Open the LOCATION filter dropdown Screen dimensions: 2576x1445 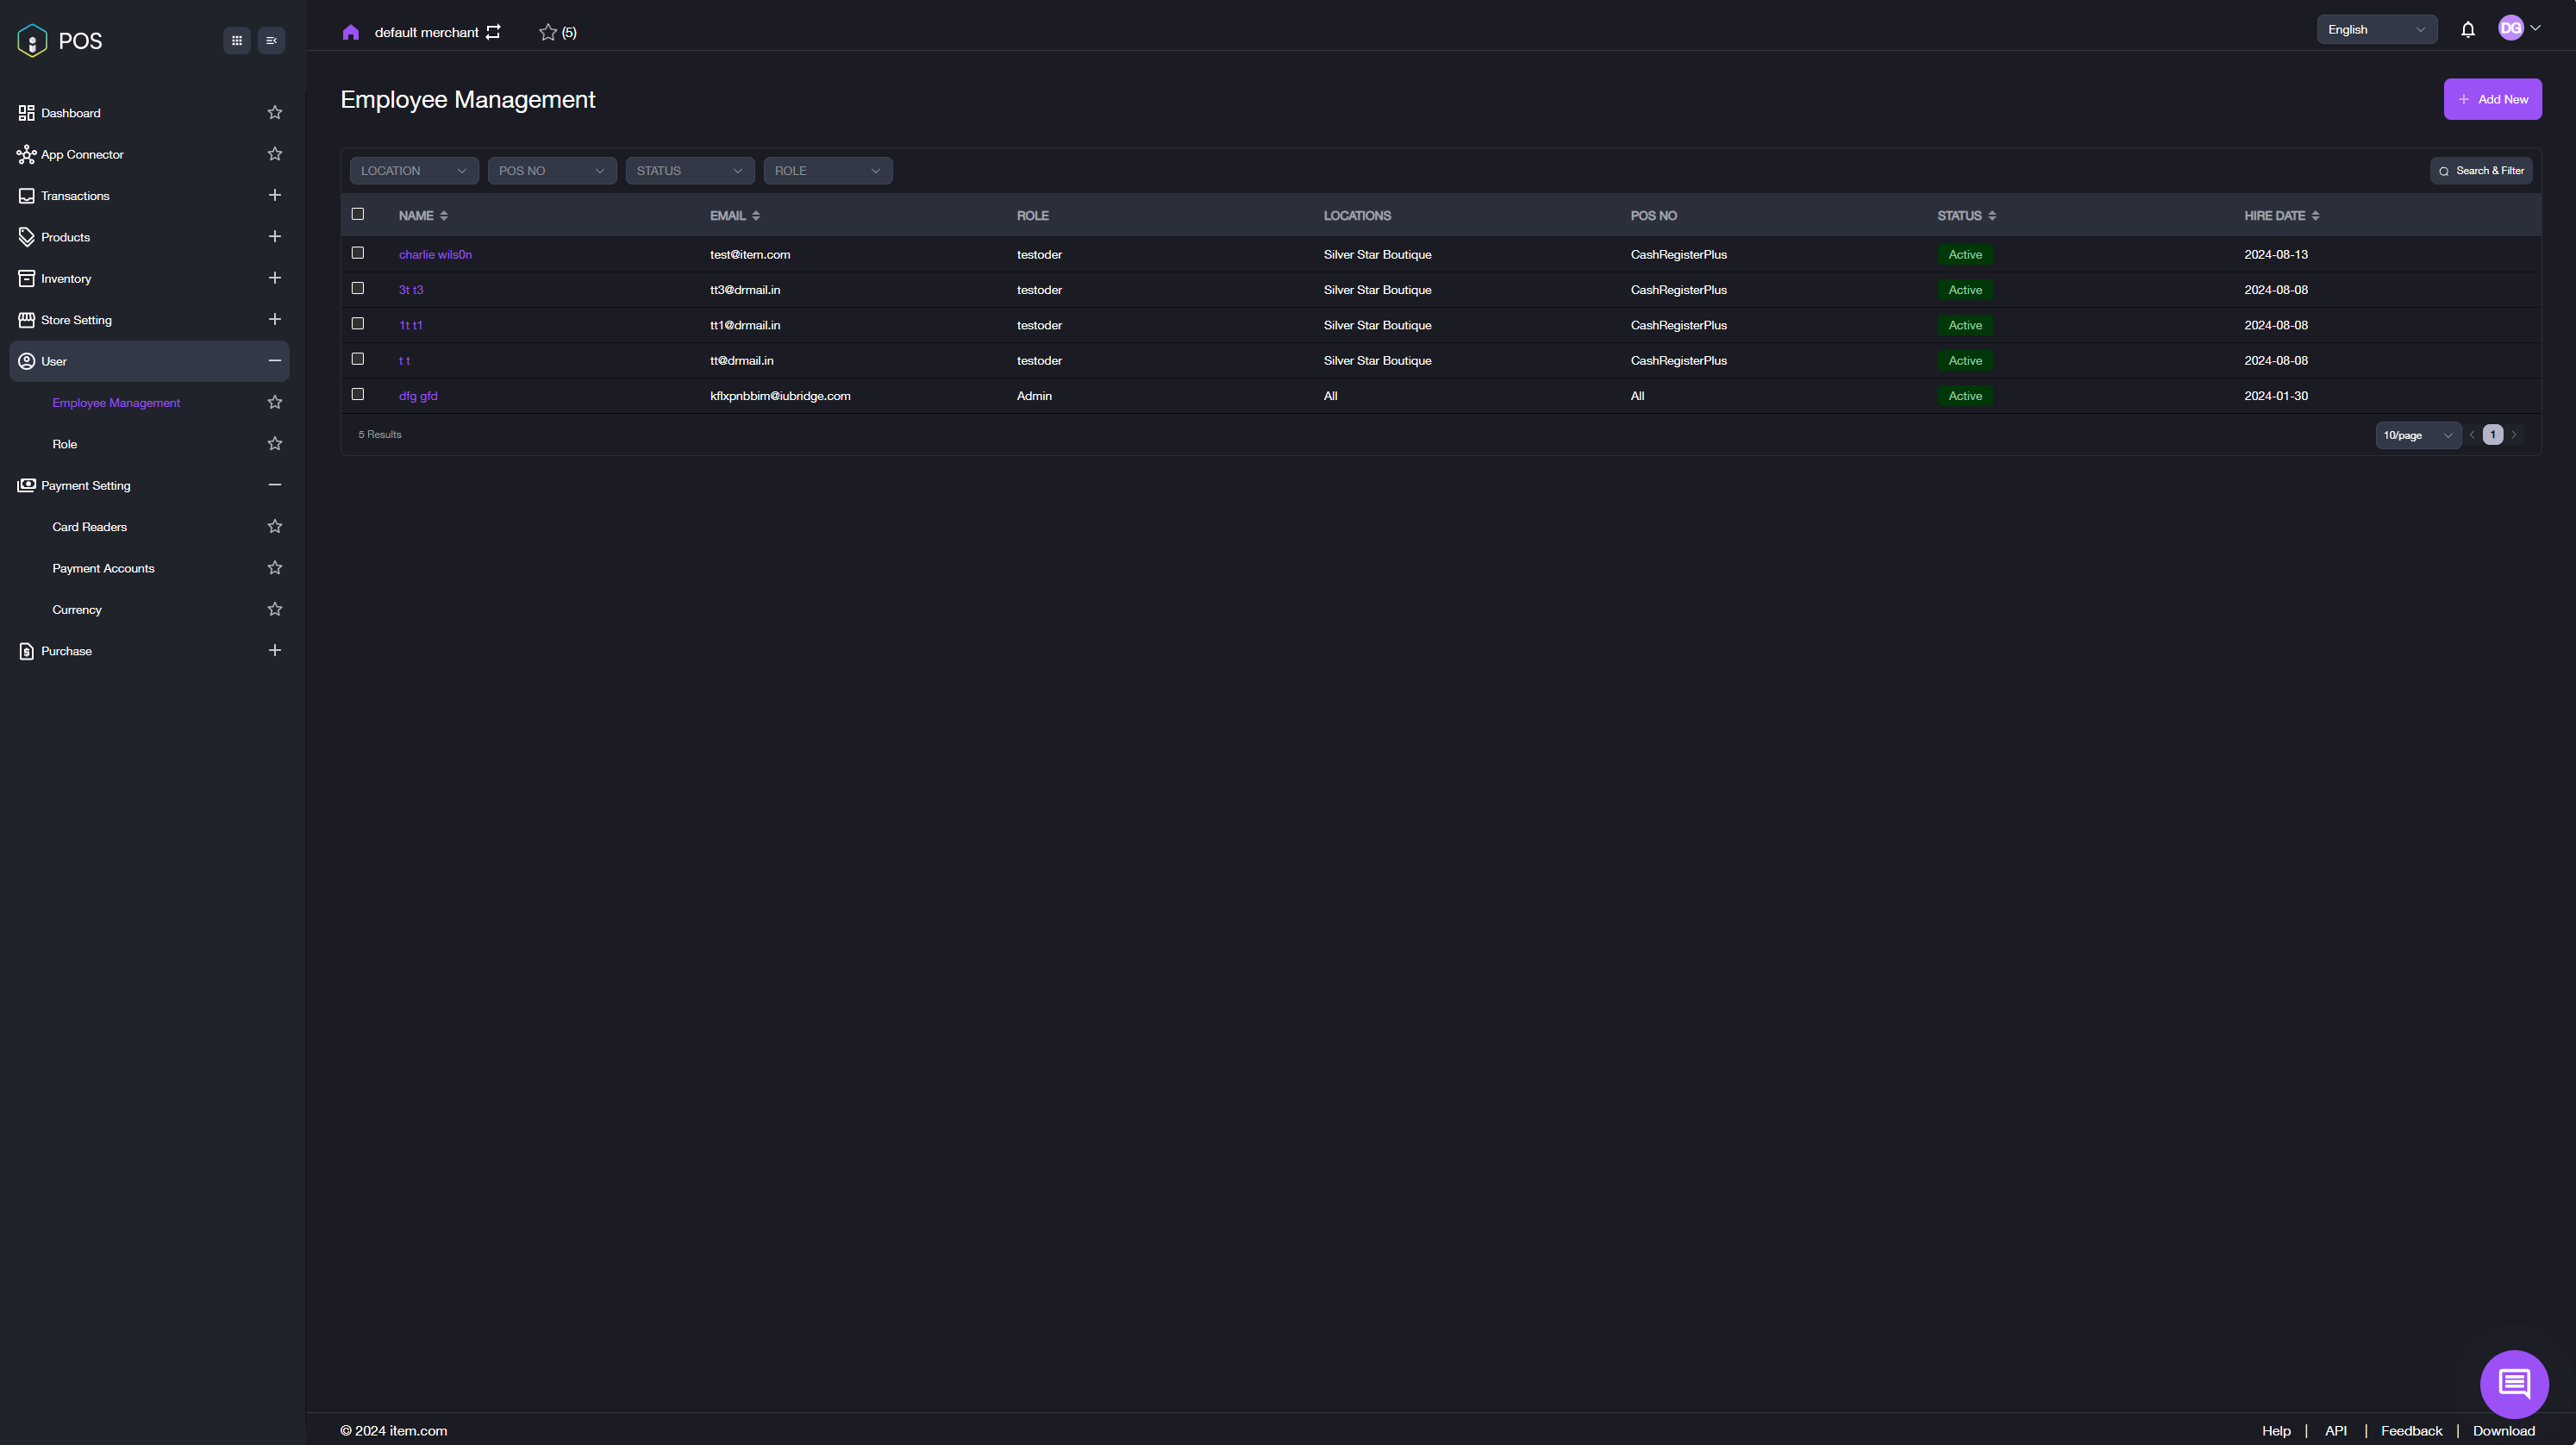tap(413, 171)
